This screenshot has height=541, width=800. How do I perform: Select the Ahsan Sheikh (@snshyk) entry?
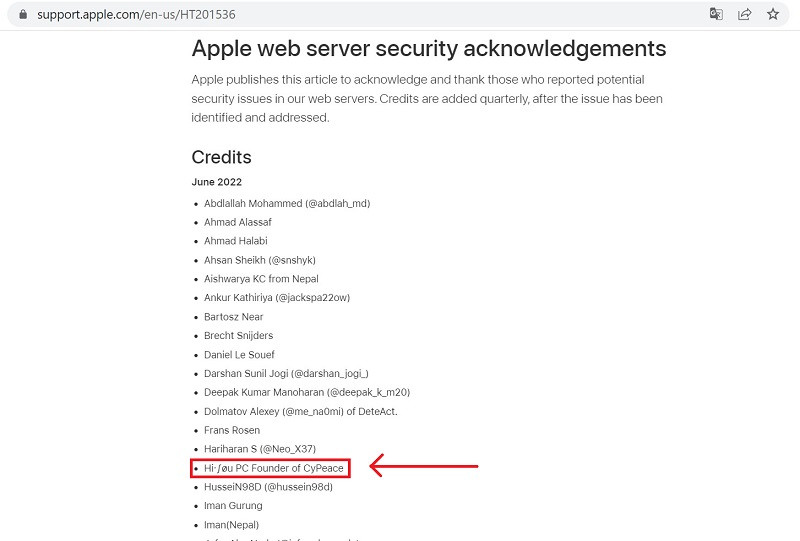[259, 260]
